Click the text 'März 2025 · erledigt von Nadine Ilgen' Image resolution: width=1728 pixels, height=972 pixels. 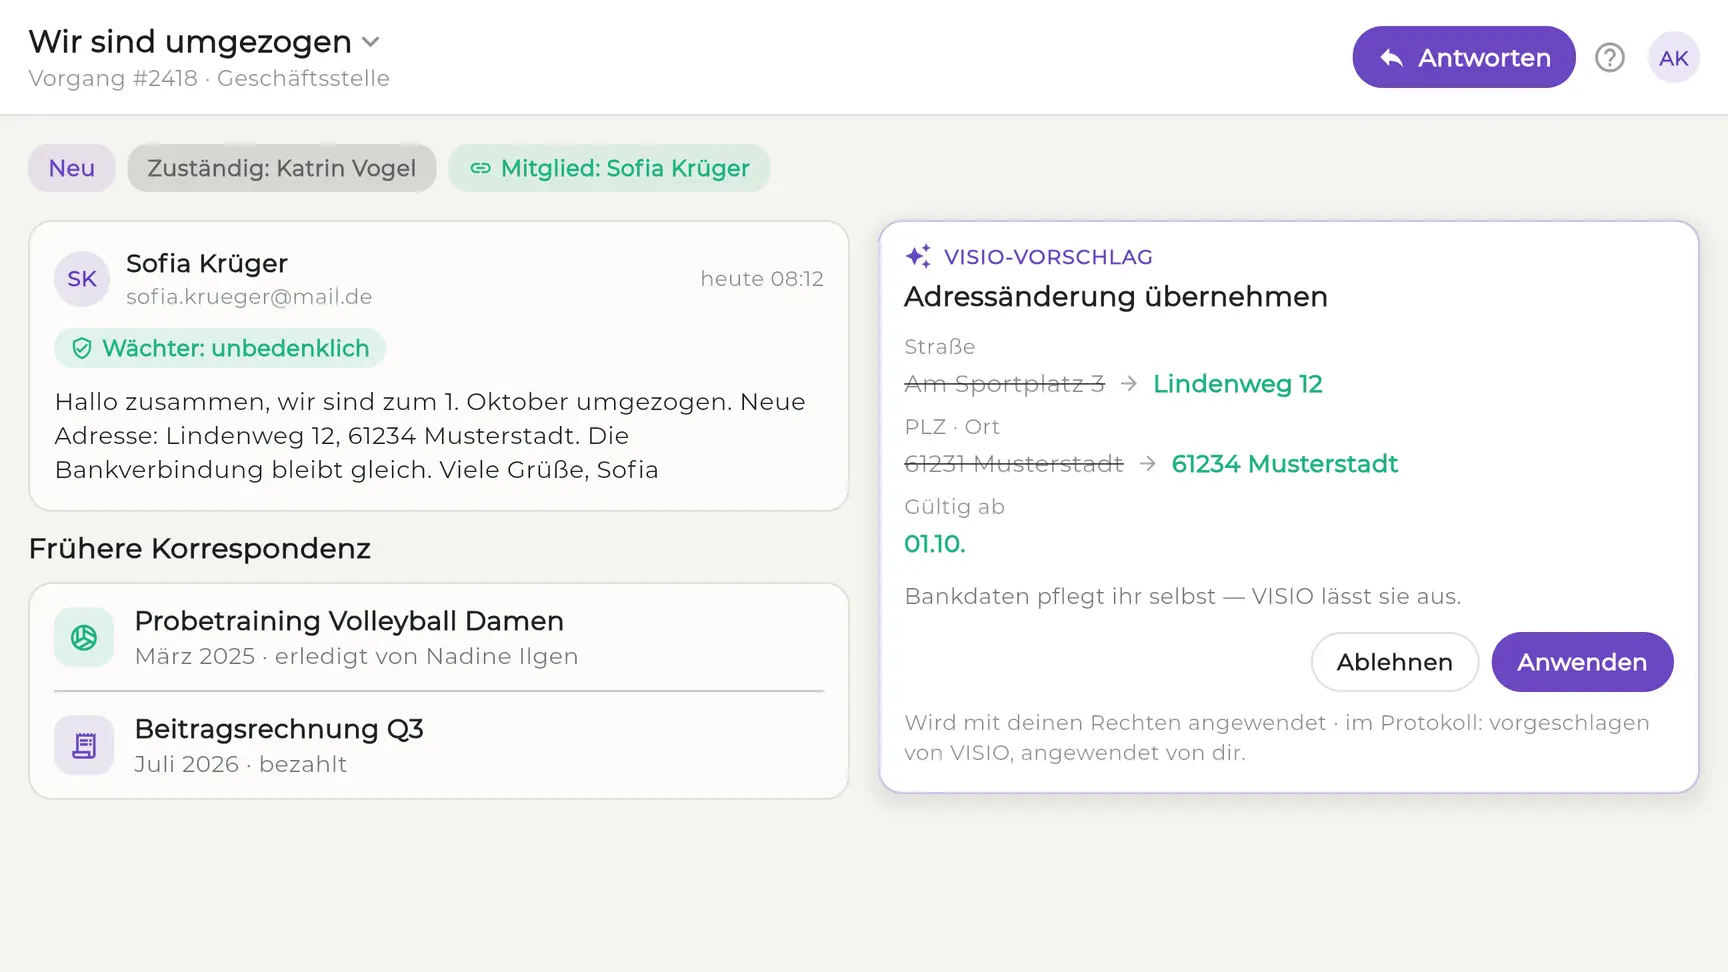click(357, 656)
